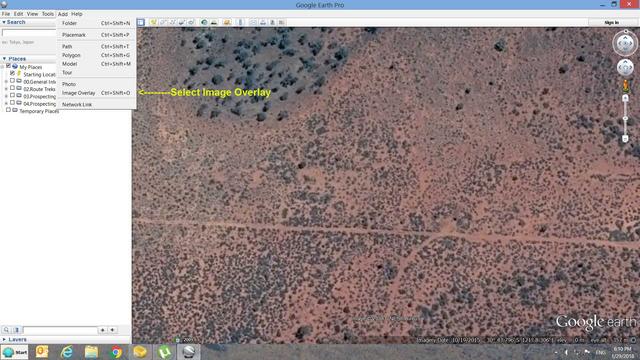Click the yellow Add Placemark pushpin icon

click(x=153, y=22)
